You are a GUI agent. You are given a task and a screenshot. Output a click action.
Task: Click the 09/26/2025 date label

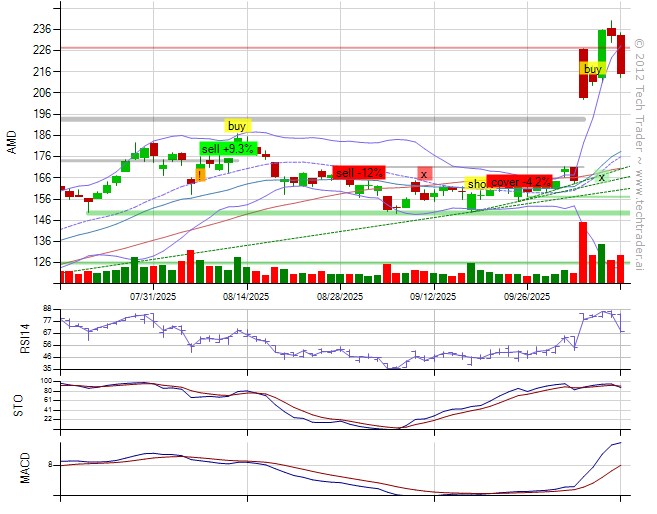(527, 296)
